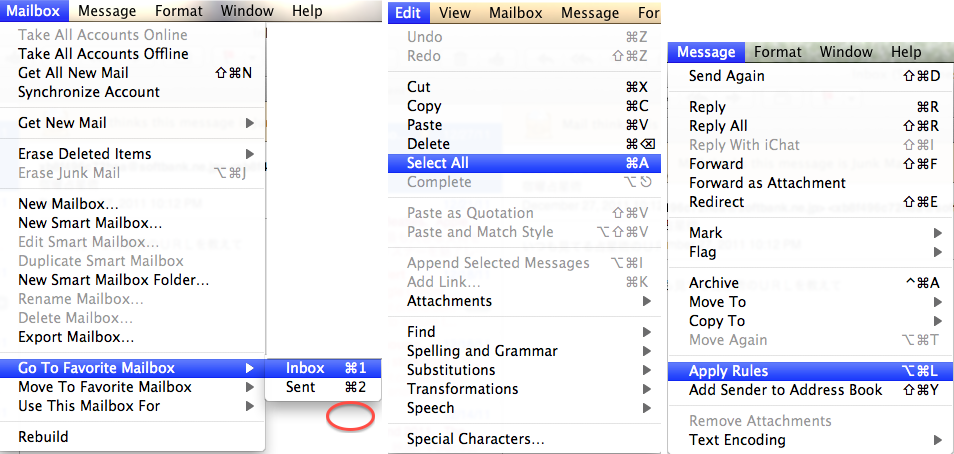
Task: Click the Paste as Quotation item
Action: click(524, 213)
